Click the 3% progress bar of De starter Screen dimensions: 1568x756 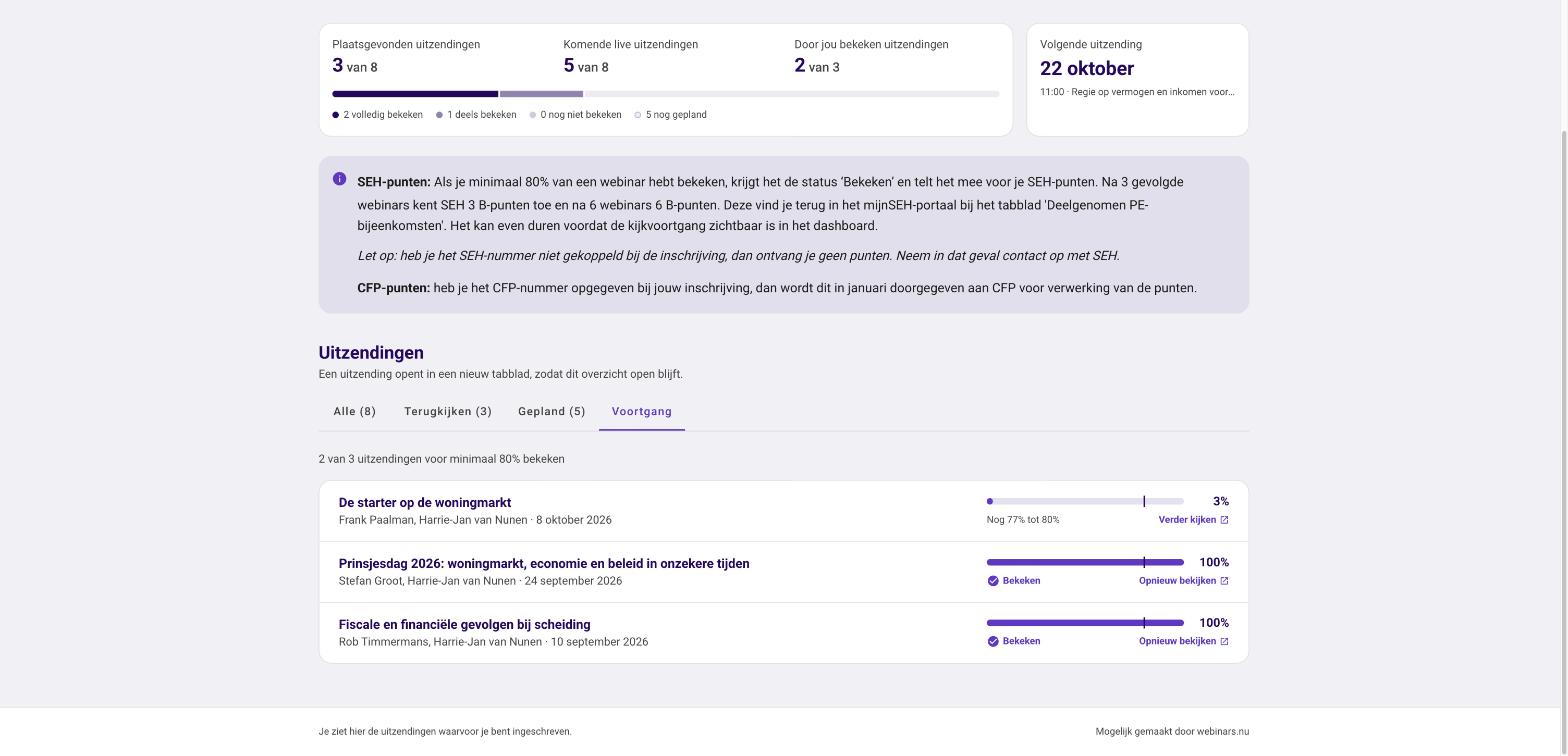(x=1085, y=501)
